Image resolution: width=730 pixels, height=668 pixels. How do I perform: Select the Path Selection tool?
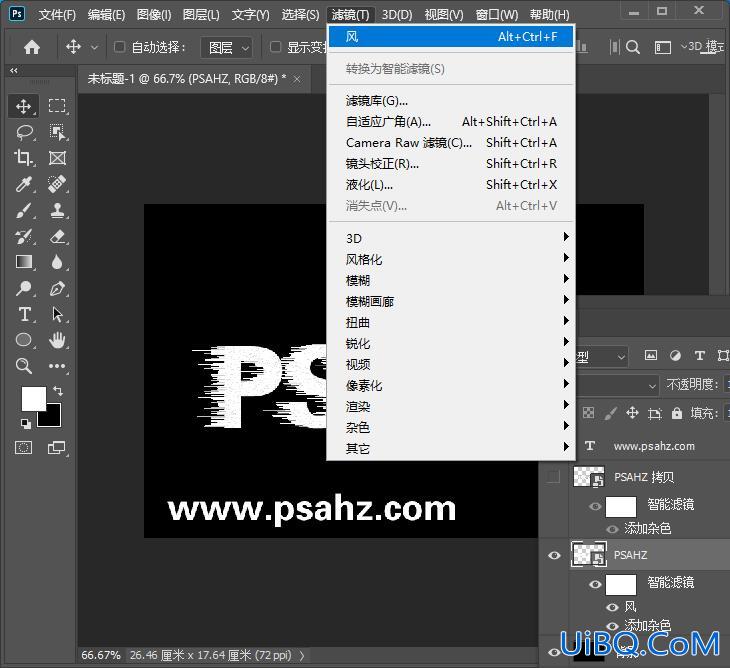tap(57, 314)
